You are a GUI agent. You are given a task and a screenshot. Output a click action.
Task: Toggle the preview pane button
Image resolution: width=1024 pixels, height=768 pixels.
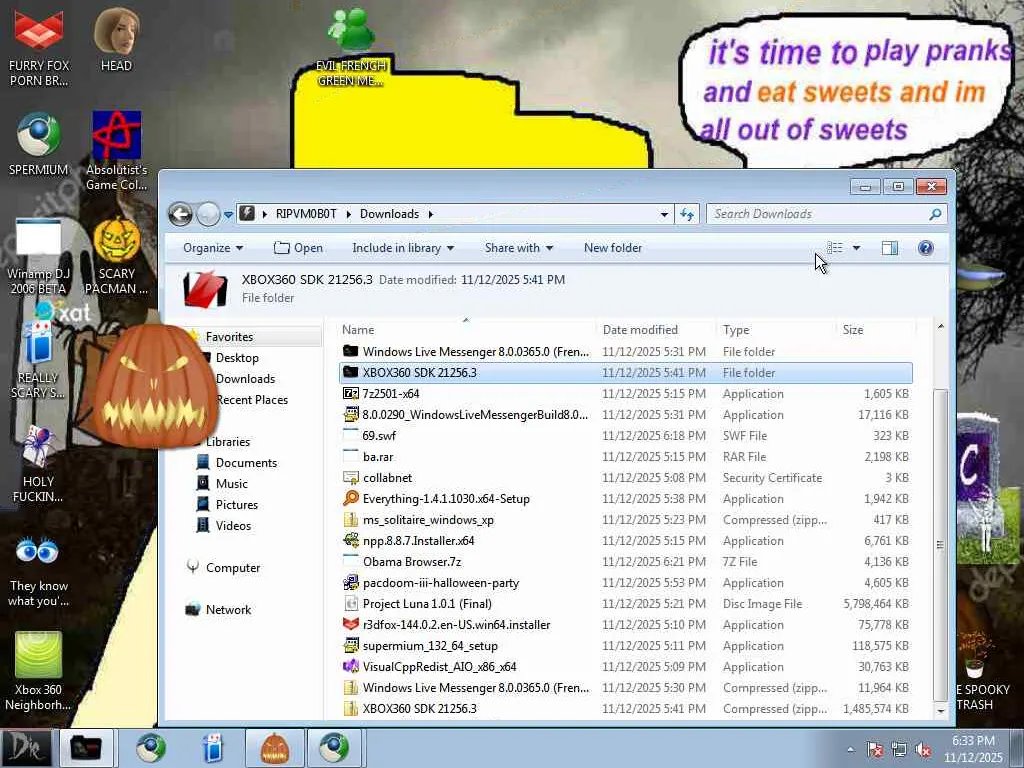pos(889,248)
